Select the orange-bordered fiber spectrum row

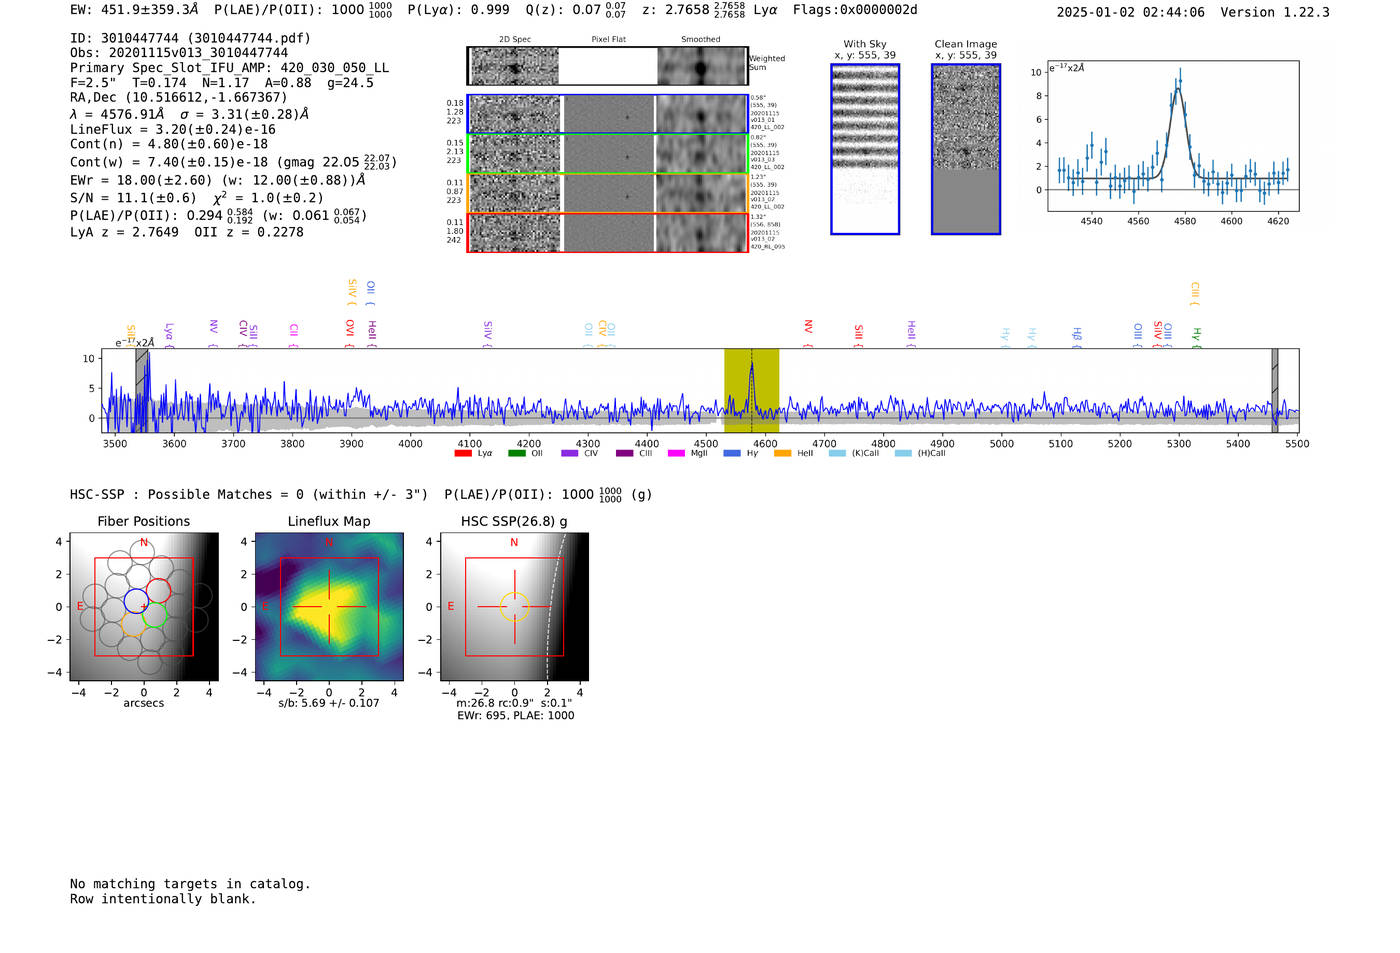608,193
